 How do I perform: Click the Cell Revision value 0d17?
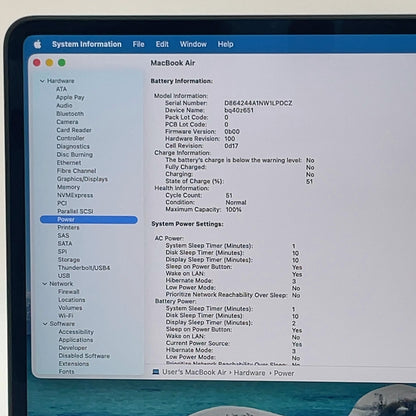click(231, 146)
